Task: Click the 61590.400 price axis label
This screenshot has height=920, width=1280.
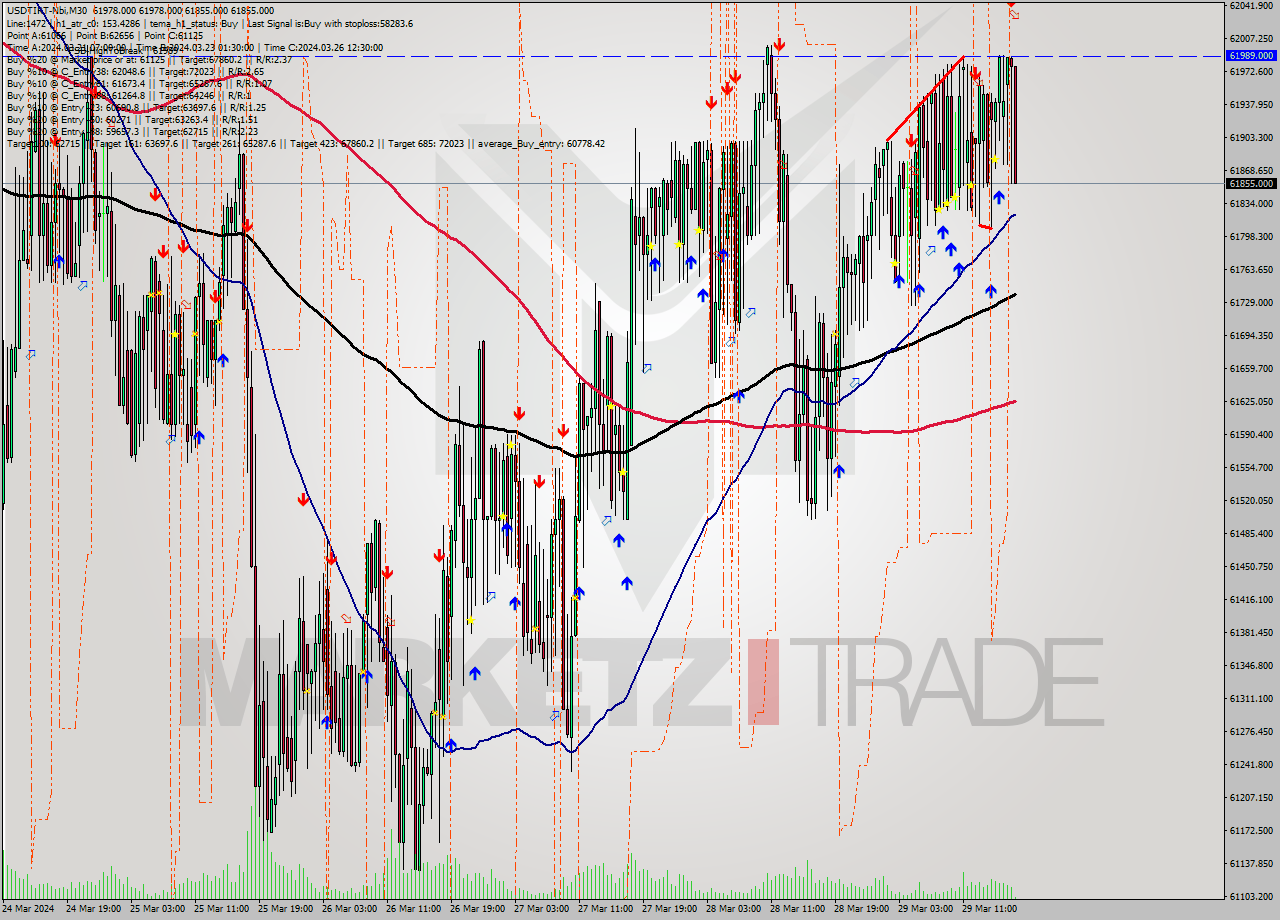Action: (x=1251, y=434)
